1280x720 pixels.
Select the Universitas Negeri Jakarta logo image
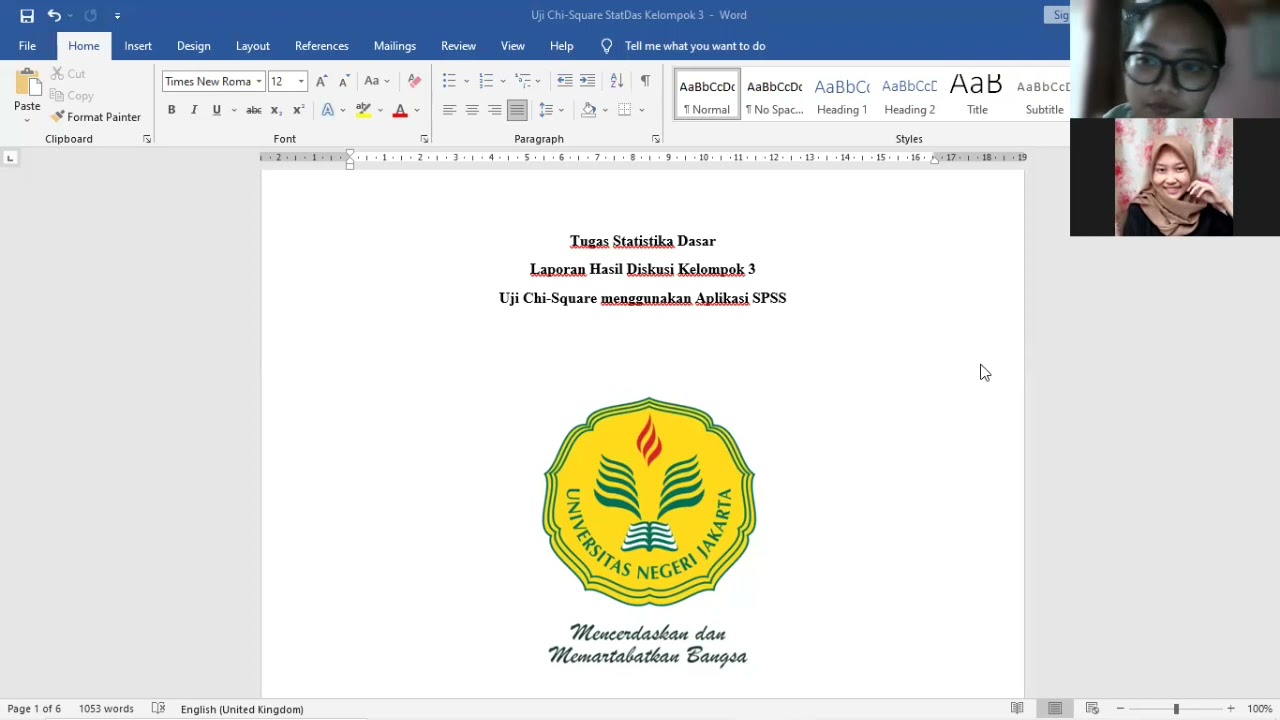coord(649,532)
